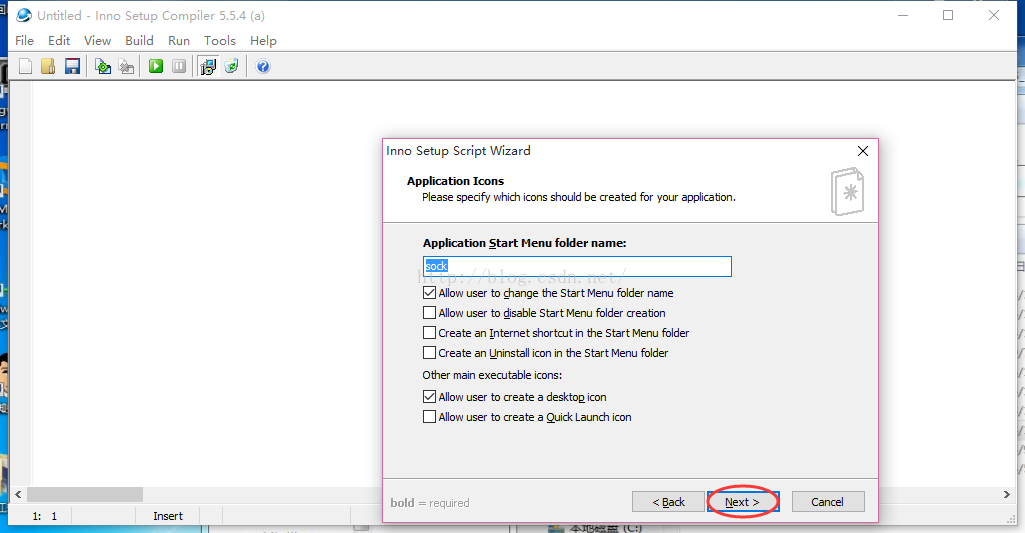Click the green Run toolbar icon
Screen dimensions: 1025x533
pos(156,66)
